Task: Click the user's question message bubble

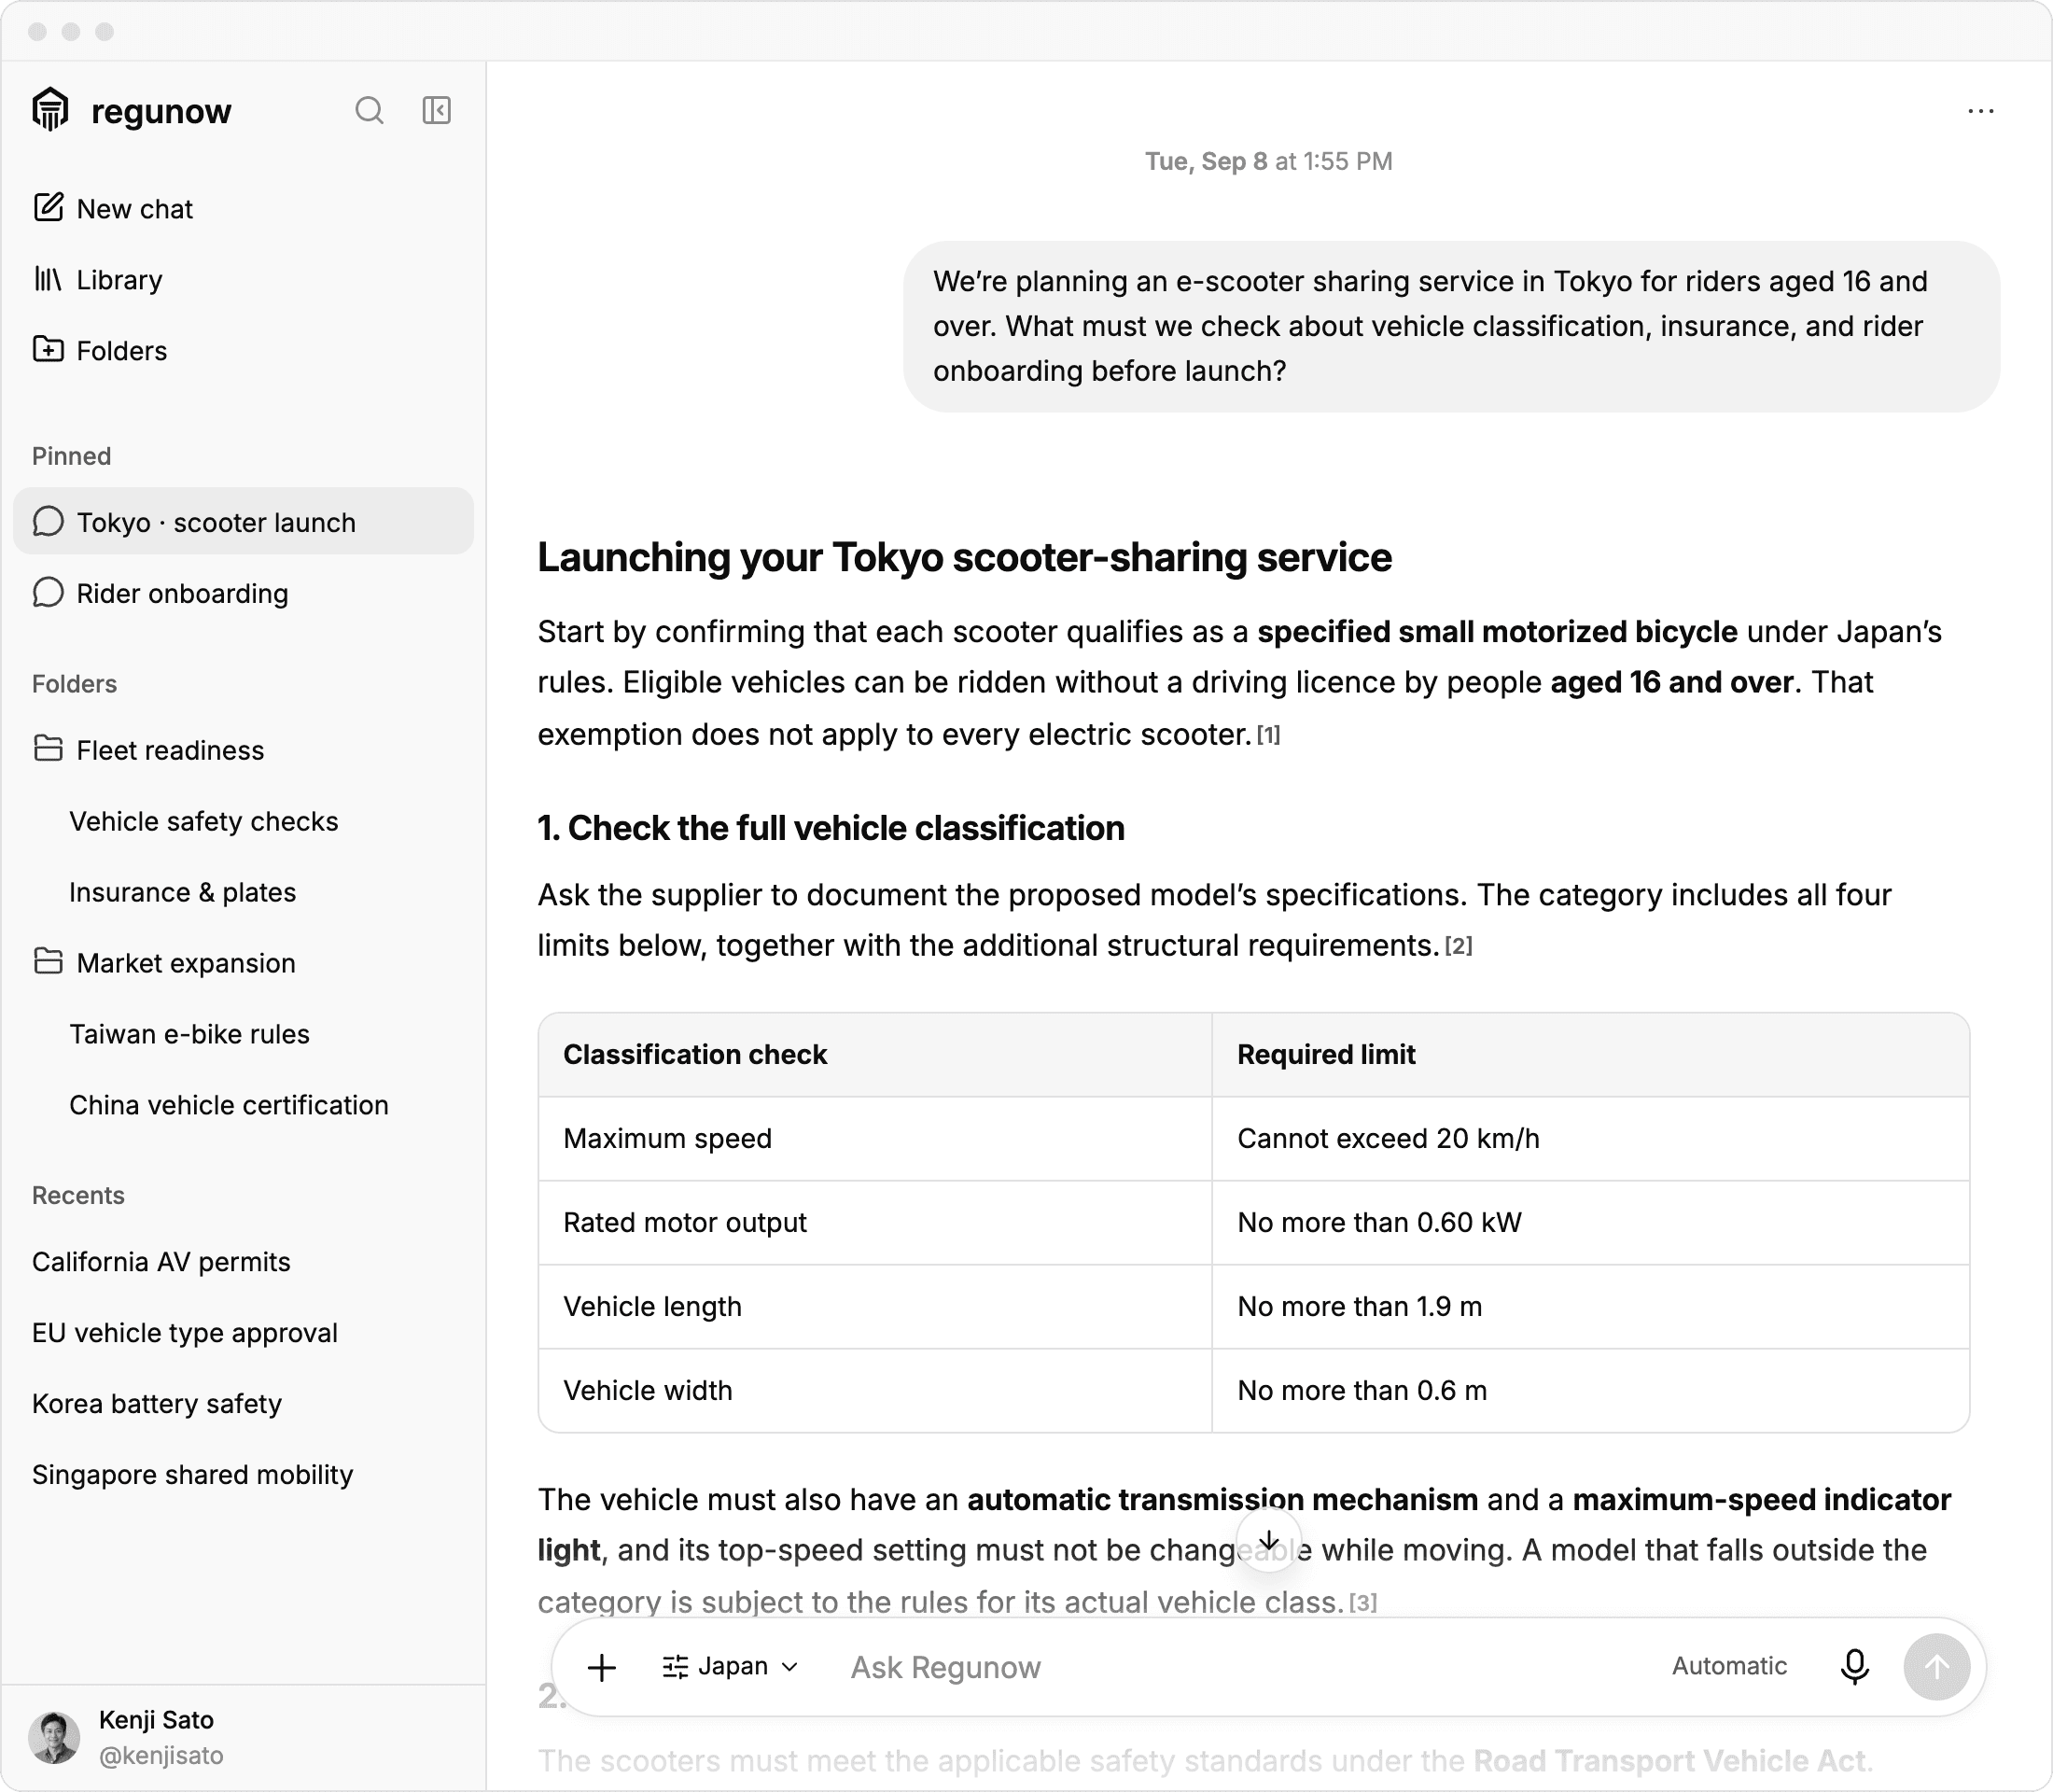Action: (x=1451, y=326)
